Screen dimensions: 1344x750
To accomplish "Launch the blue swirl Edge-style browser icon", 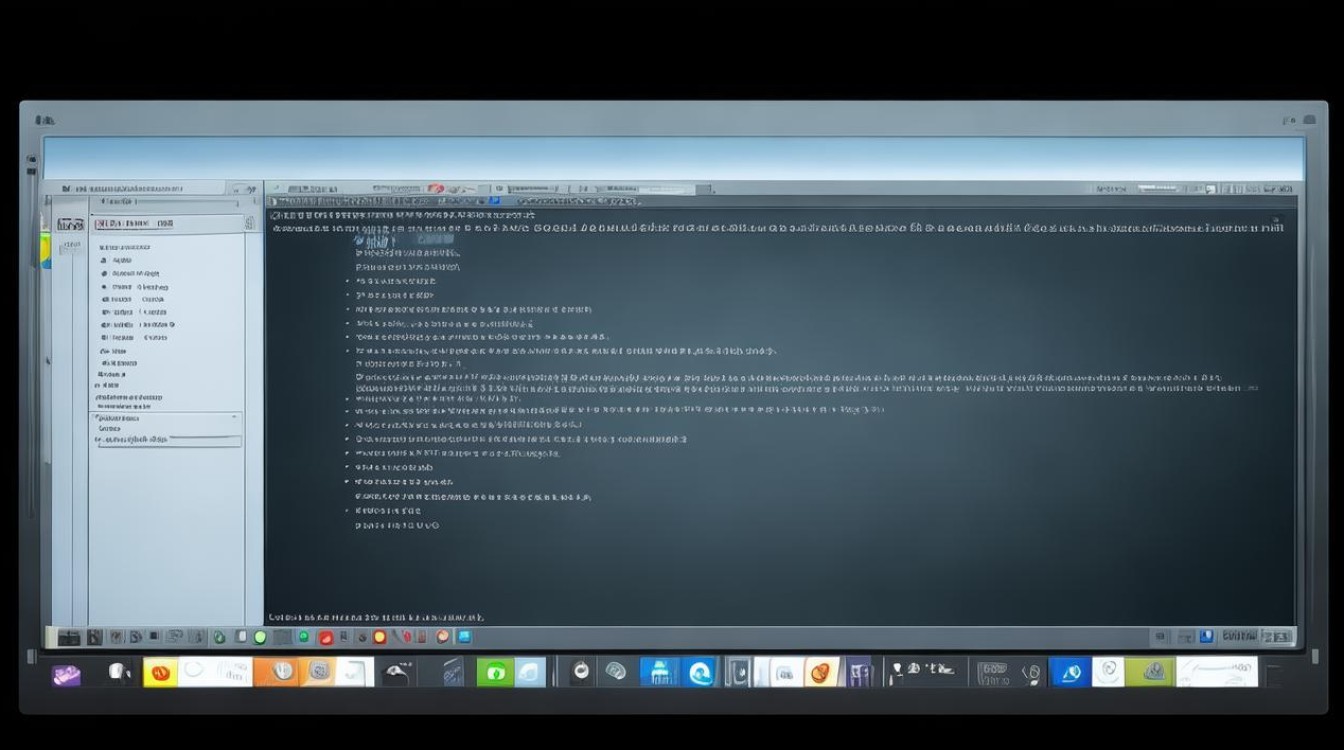I will 700,672.
